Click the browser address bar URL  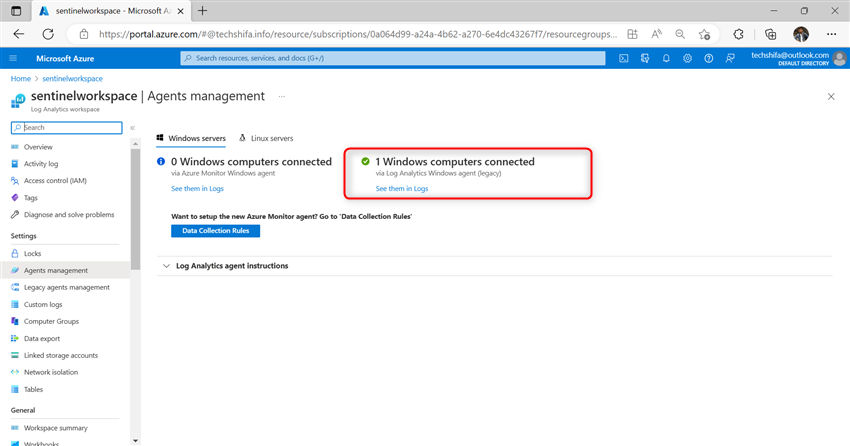click(x=358, y=34)
